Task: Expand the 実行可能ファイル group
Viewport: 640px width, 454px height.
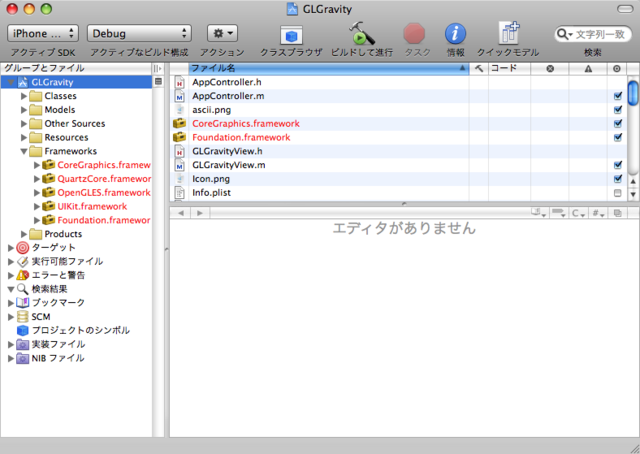Action: coord(11,262)
